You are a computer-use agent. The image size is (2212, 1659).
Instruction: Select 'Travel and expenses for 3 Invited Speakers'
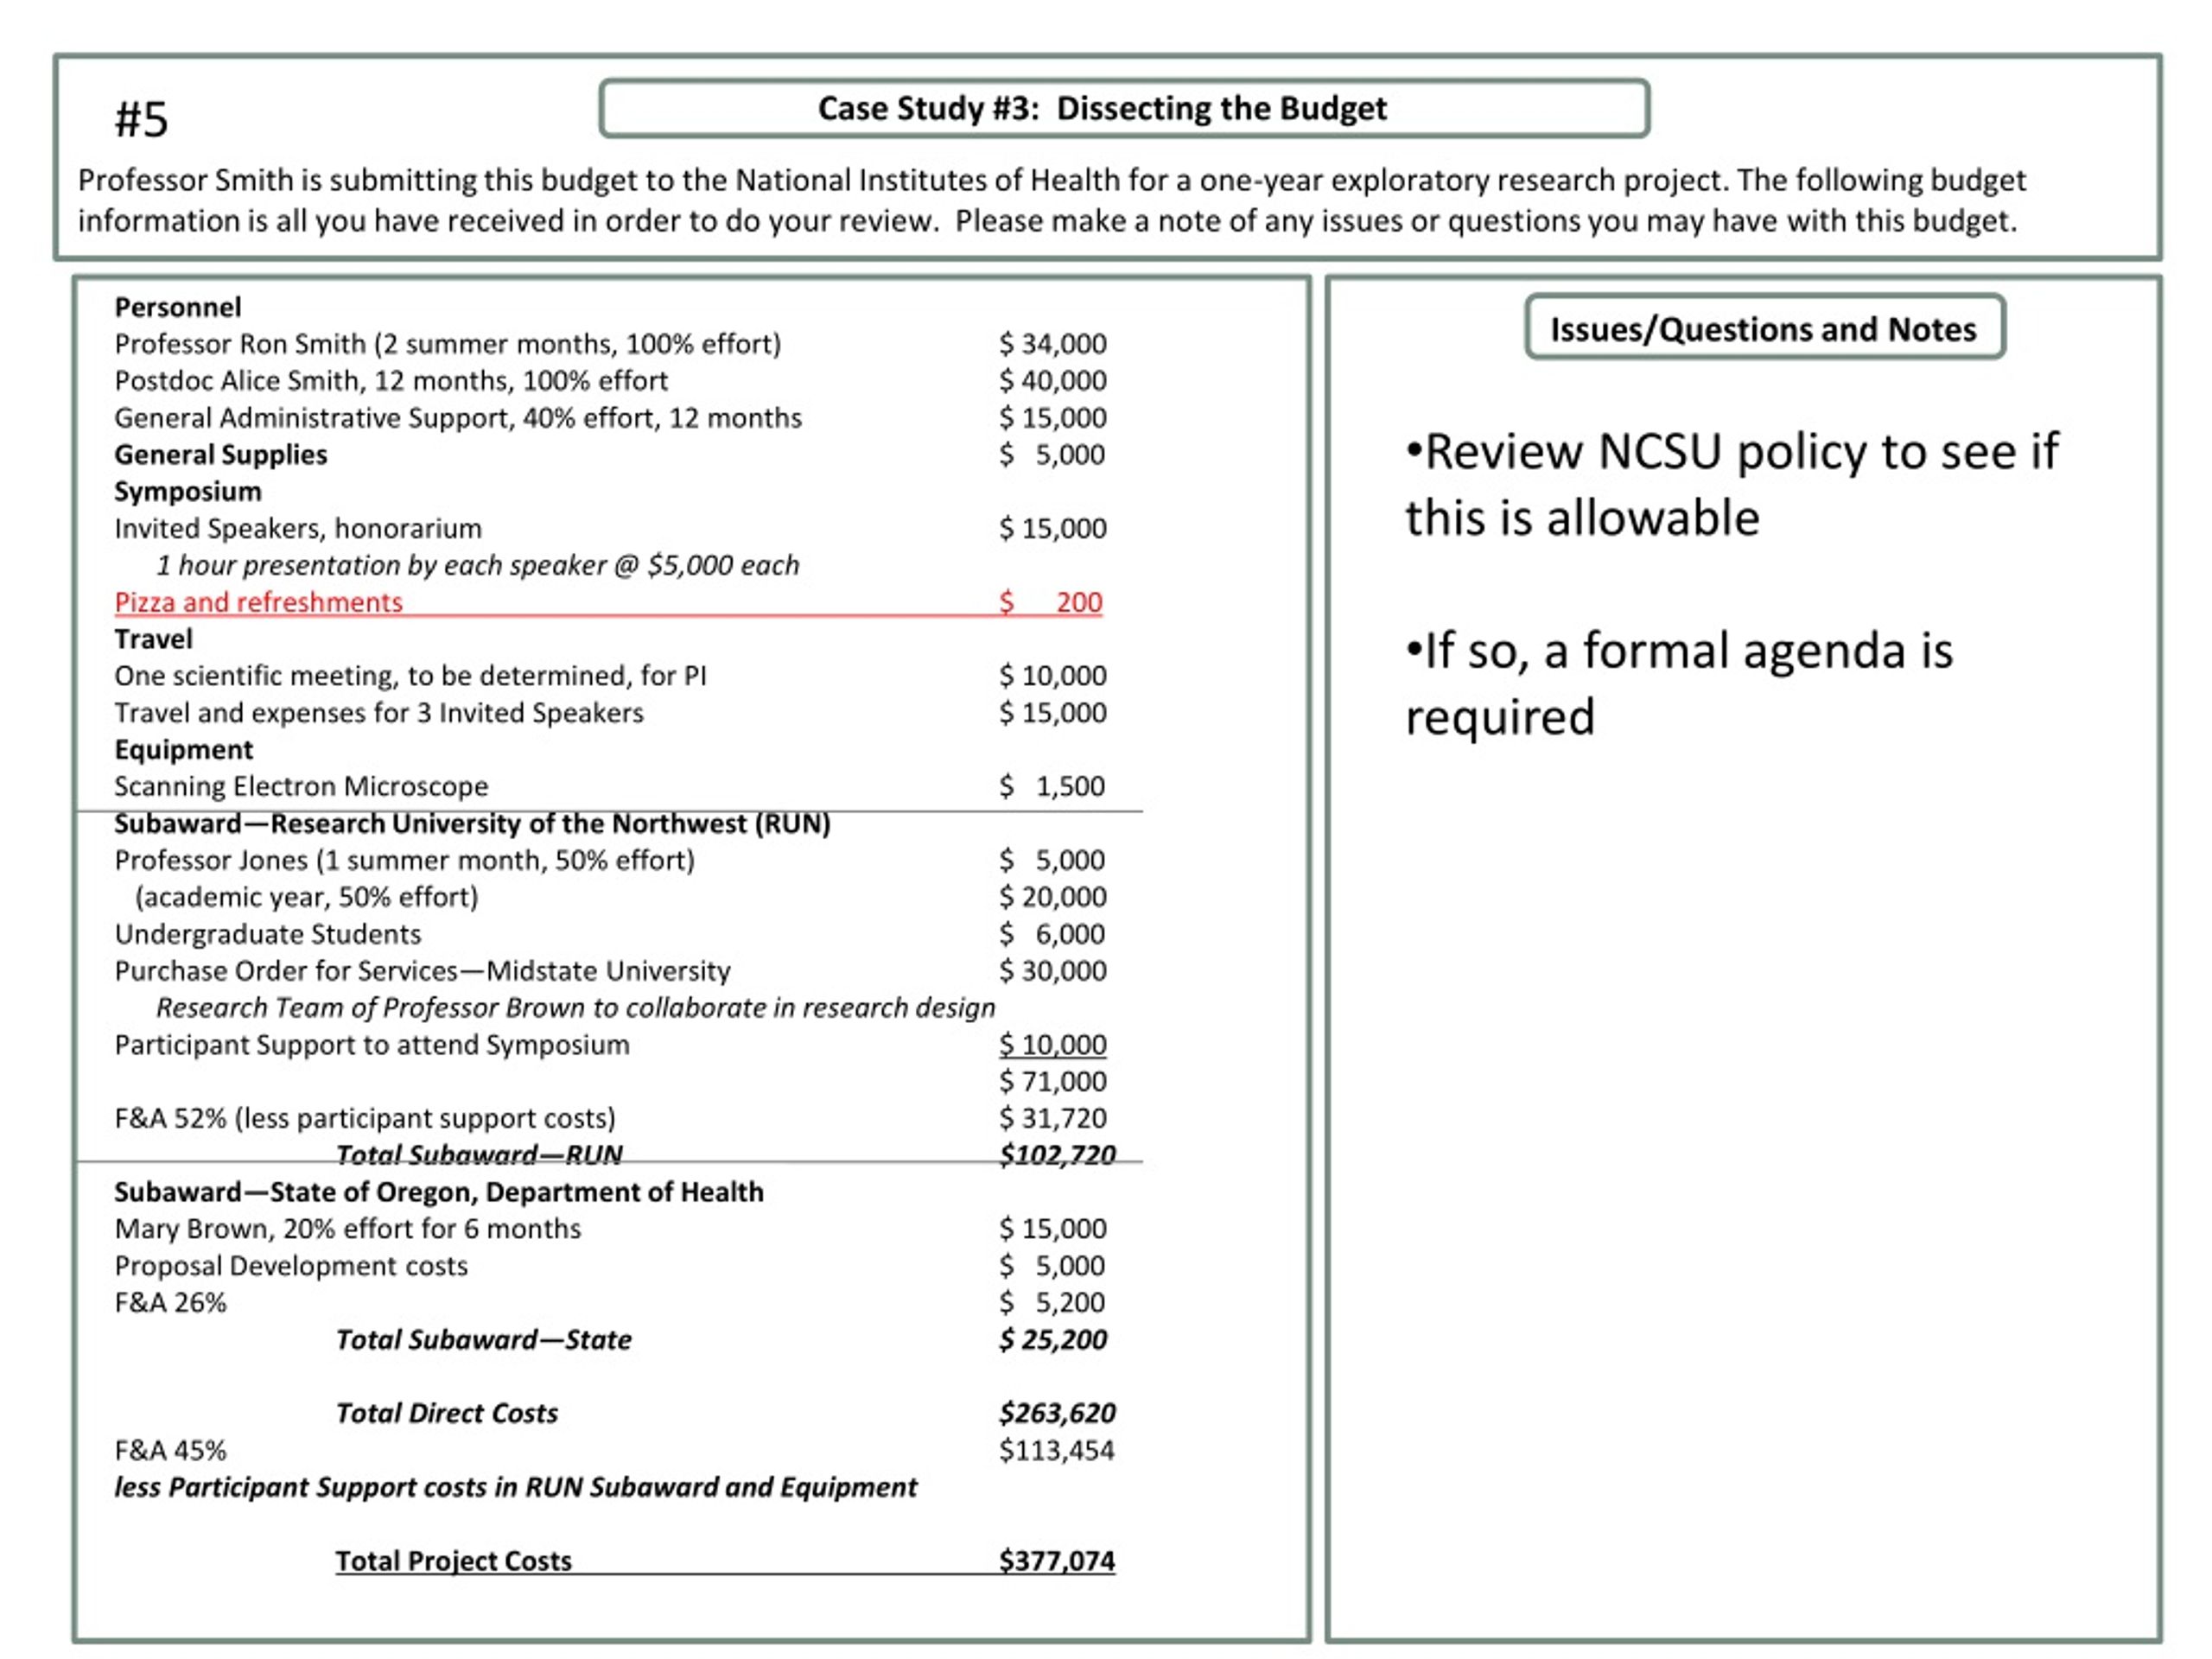click(379, 713)
